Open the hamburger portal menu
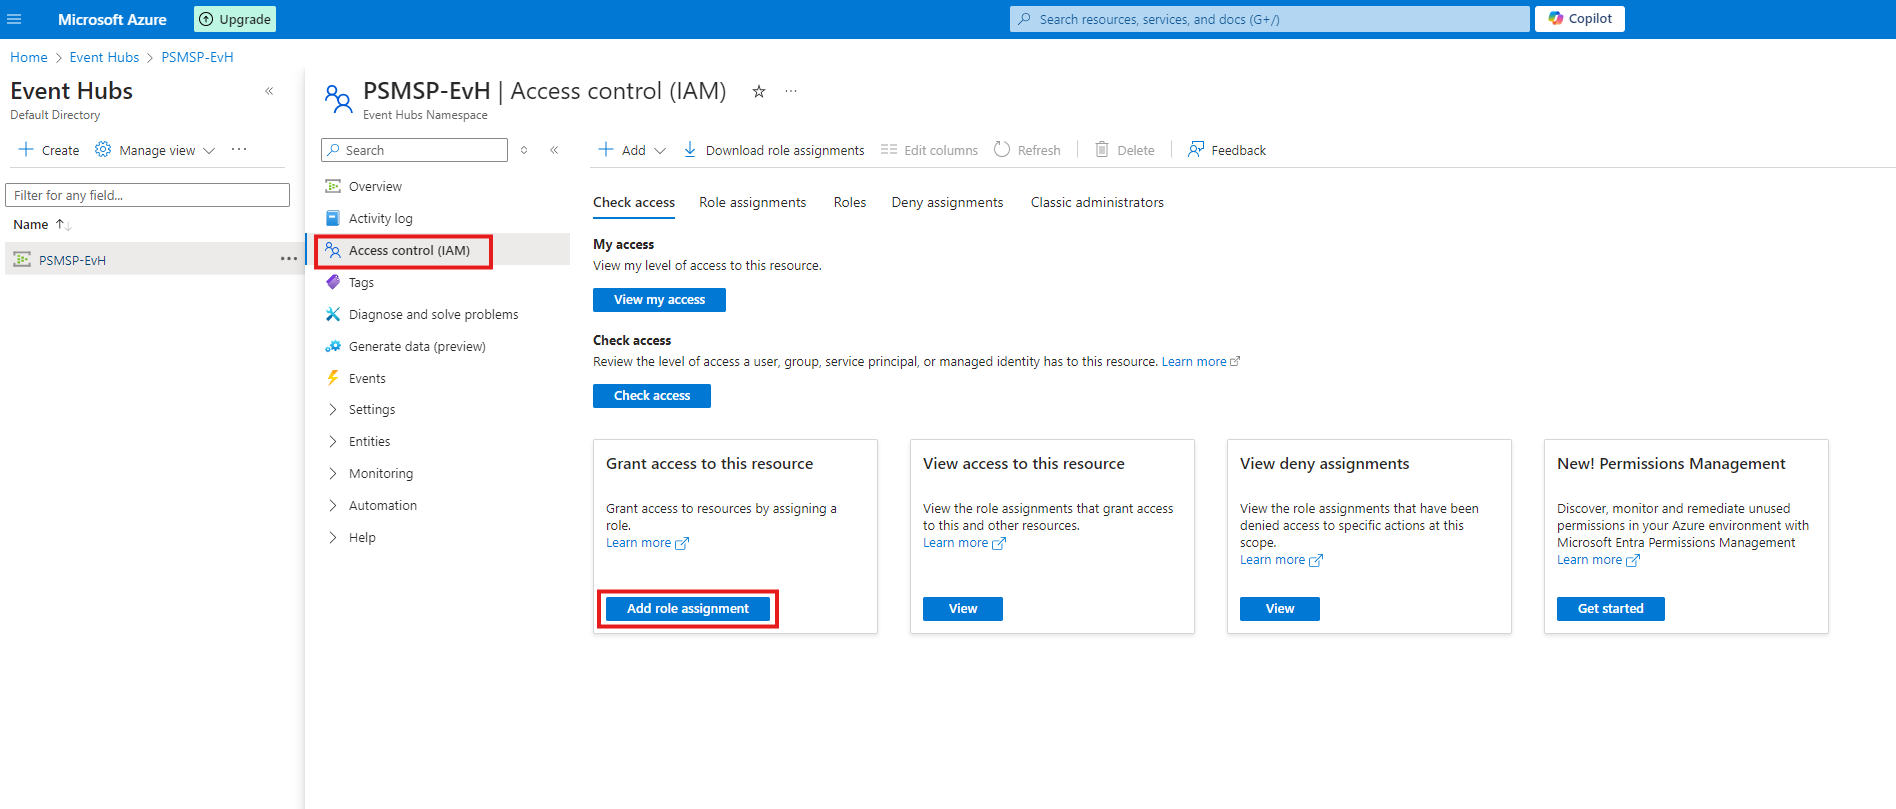Screen dimensions: 1896x809 tap(14, 19)
